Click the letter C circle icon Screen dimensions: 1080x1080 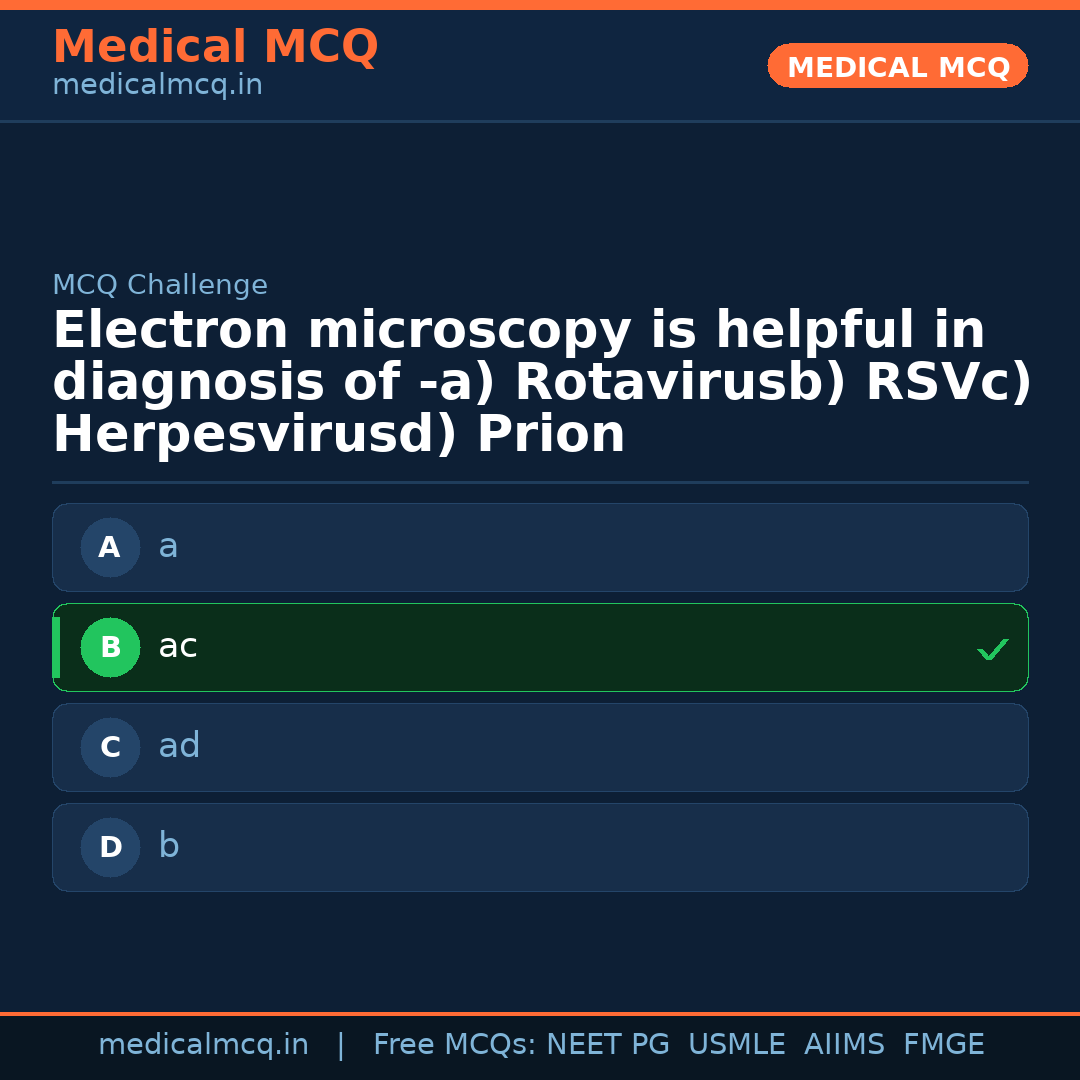point(110,747)
